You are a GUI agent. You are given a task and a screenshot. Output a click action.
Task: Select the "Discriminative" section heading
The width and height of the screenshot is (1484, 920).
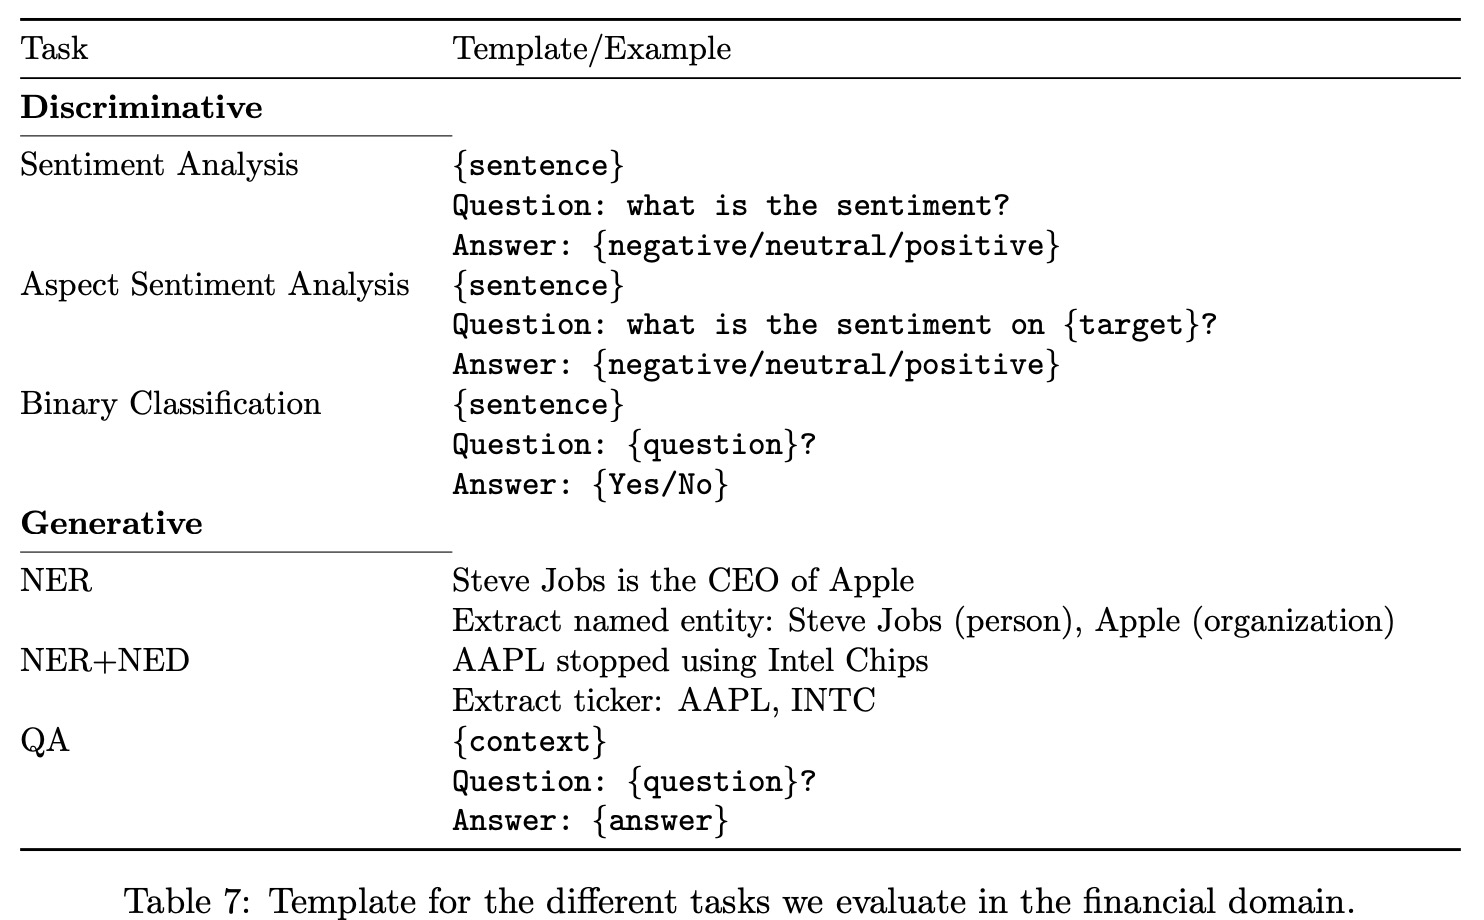(141, 108)
